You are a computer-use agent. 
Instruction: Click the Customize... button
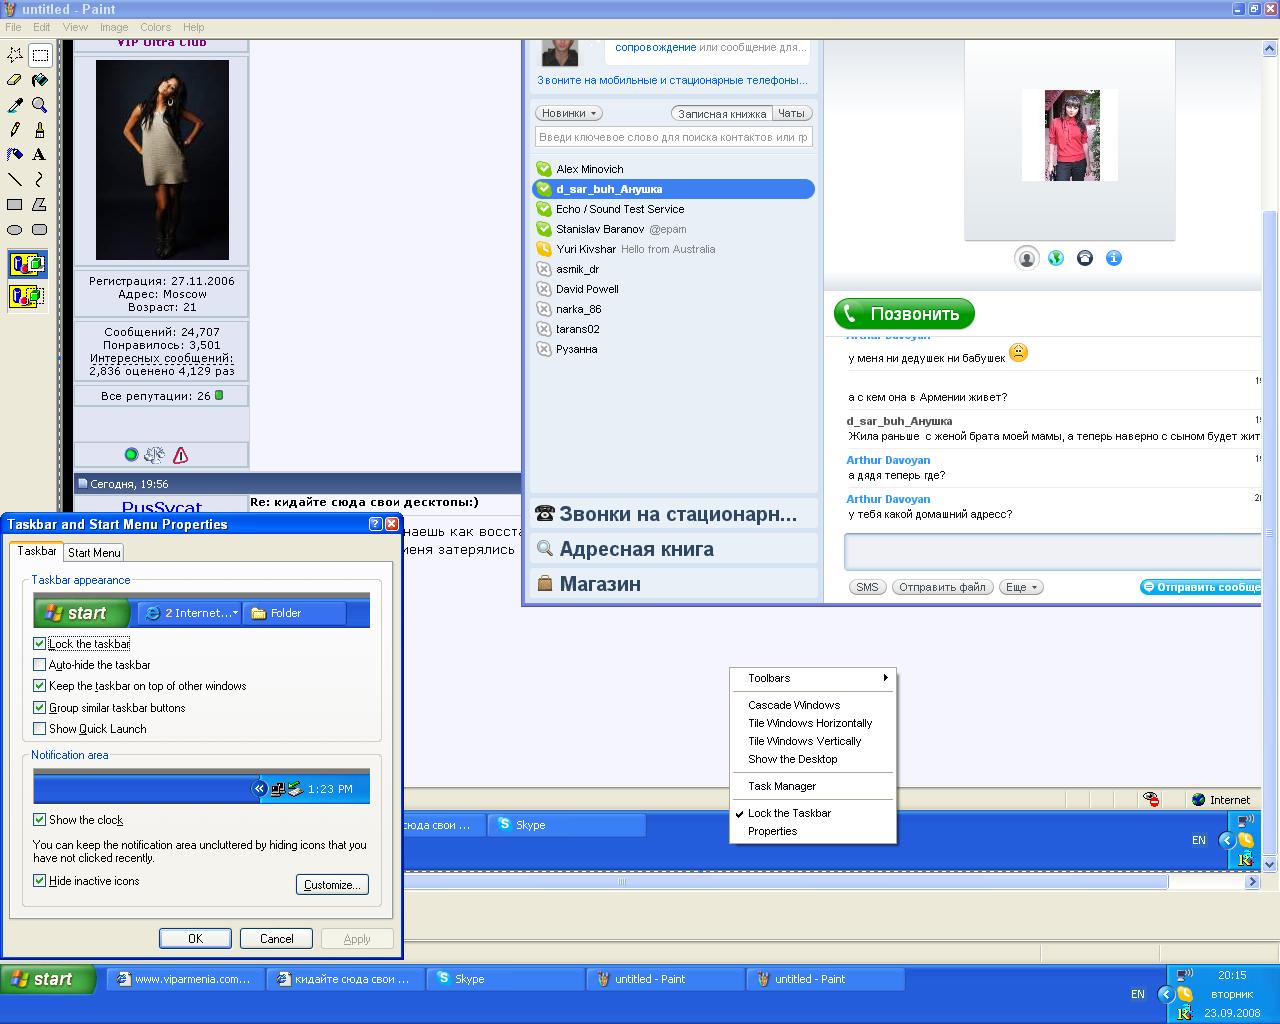[332, 885]
